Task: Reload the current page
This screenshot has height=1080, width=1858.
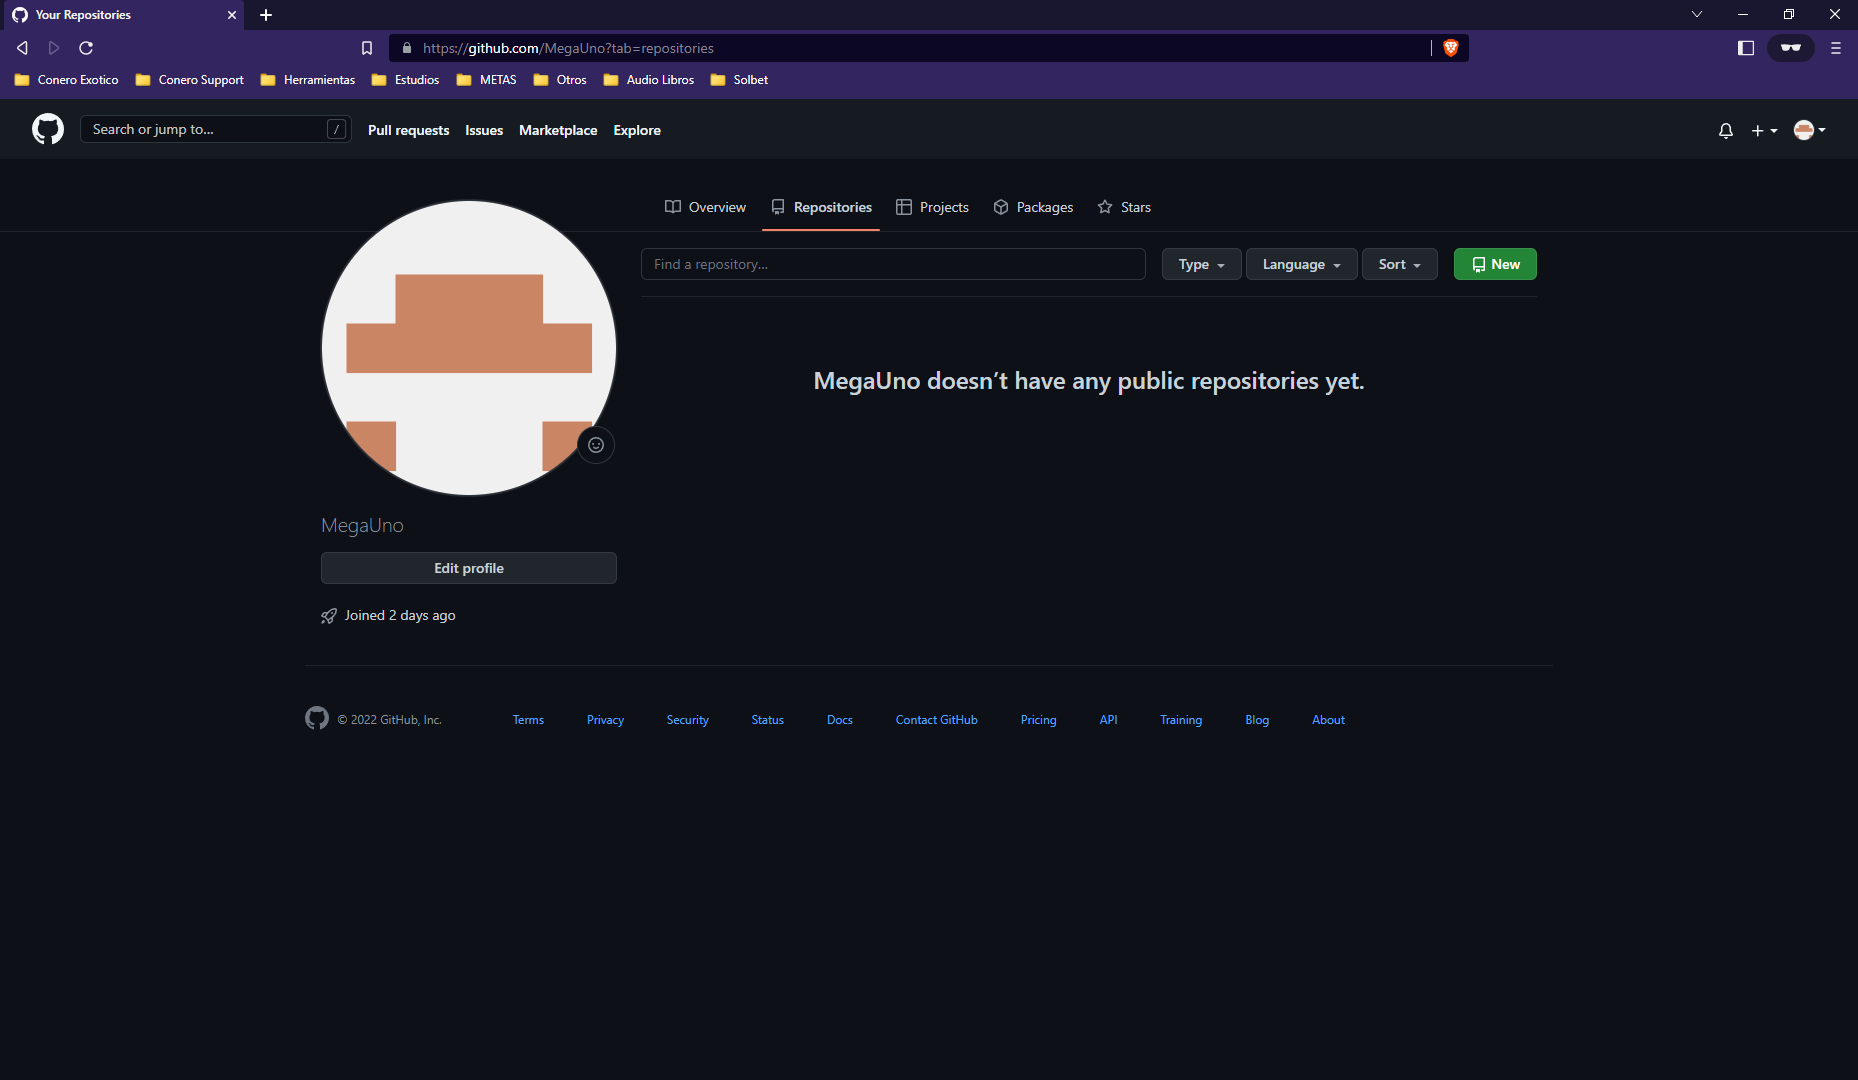Action: pos(86,47)
